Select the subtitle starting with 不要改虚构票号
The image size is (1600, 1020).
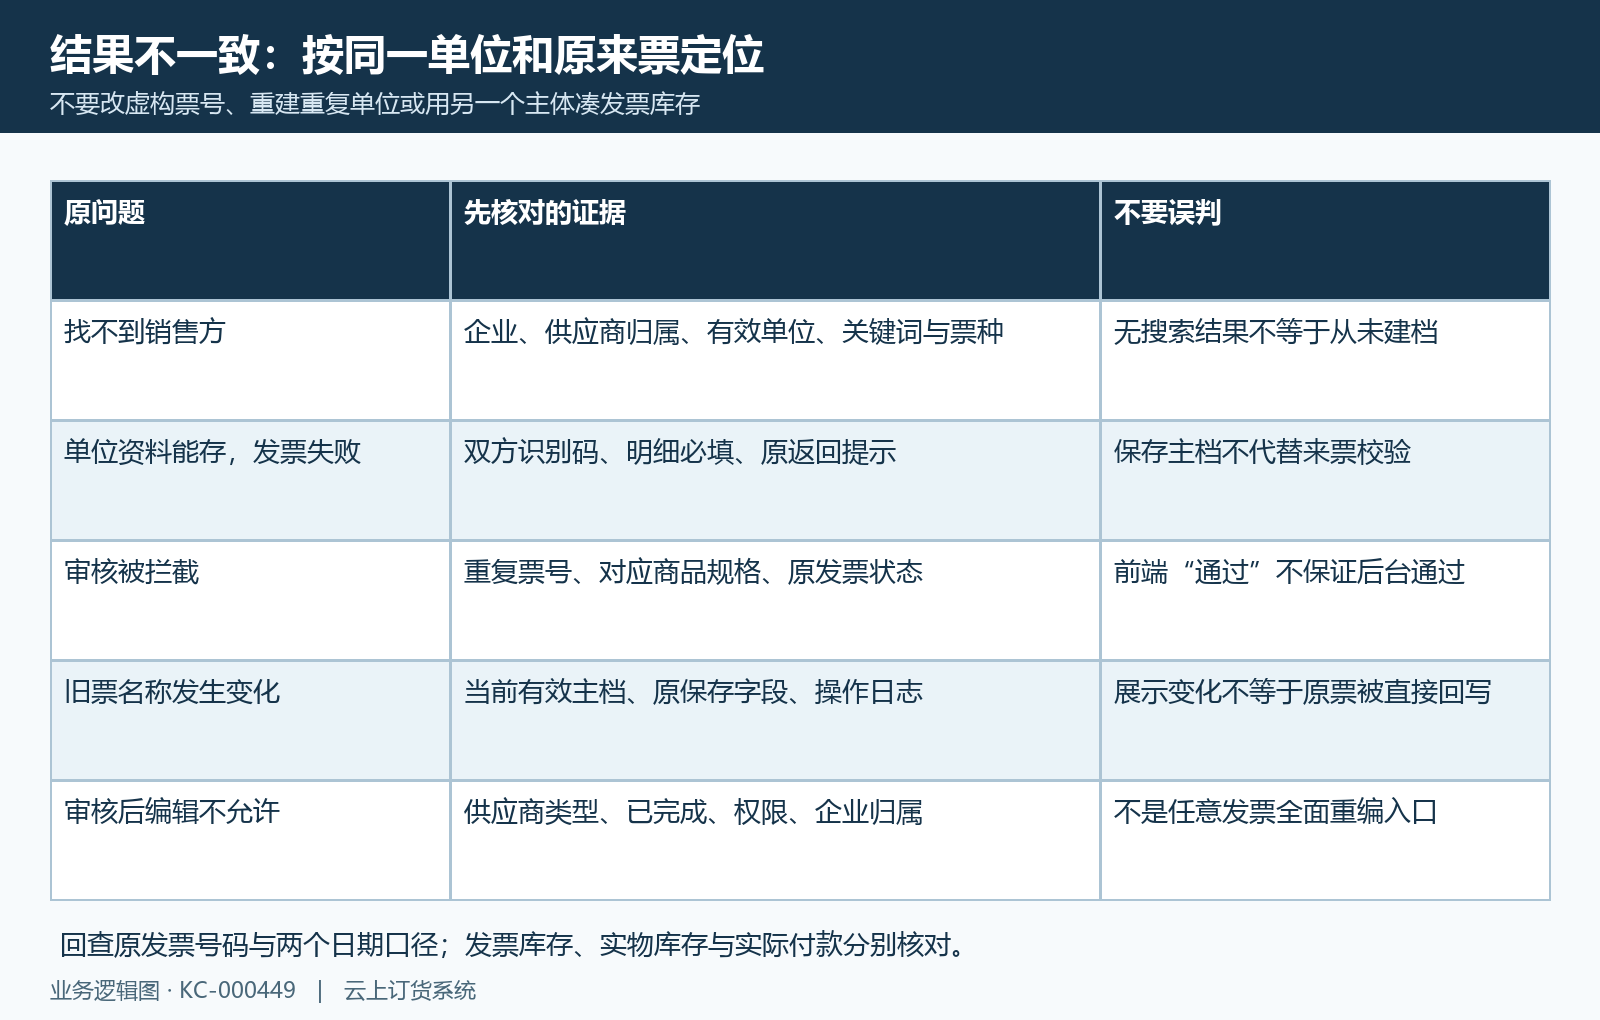[375, 104]
